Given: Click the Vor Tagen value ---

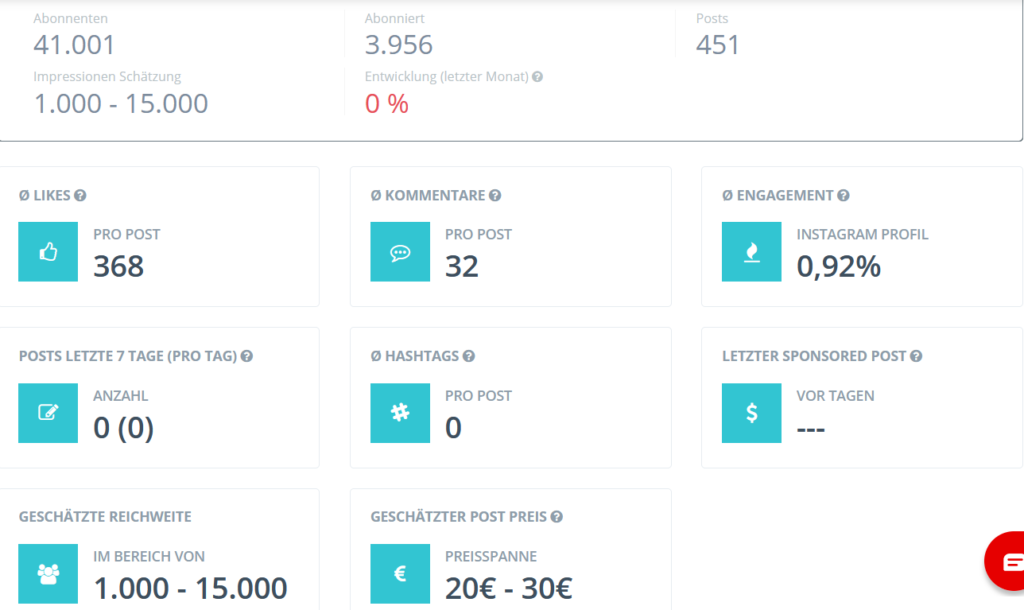Looking at the screenshot, I should [x=810, y=429].
